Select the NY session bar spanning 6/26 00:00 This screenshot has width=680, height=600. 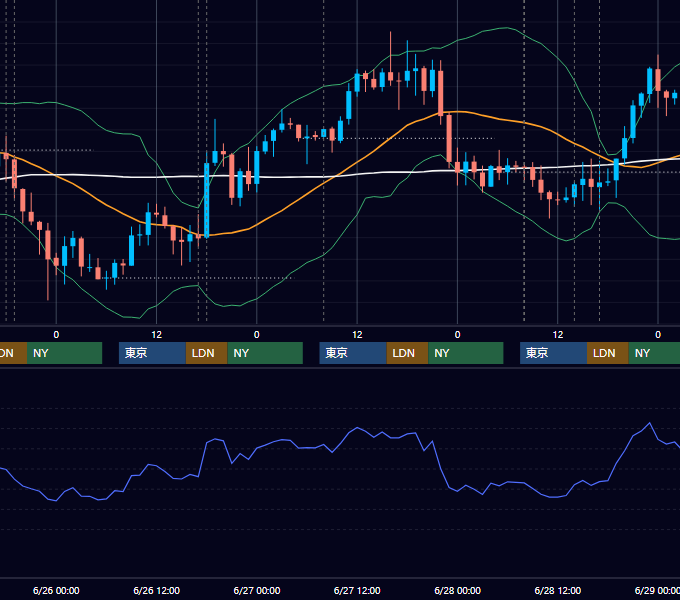[64, 353]
